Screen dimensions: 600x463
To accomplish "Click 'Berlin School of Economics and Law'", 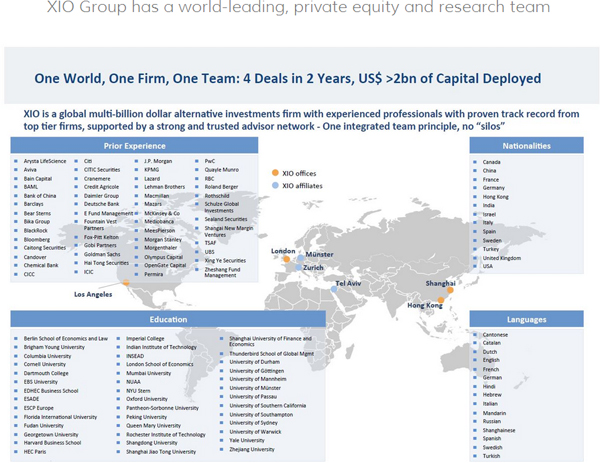I will 66,339.
